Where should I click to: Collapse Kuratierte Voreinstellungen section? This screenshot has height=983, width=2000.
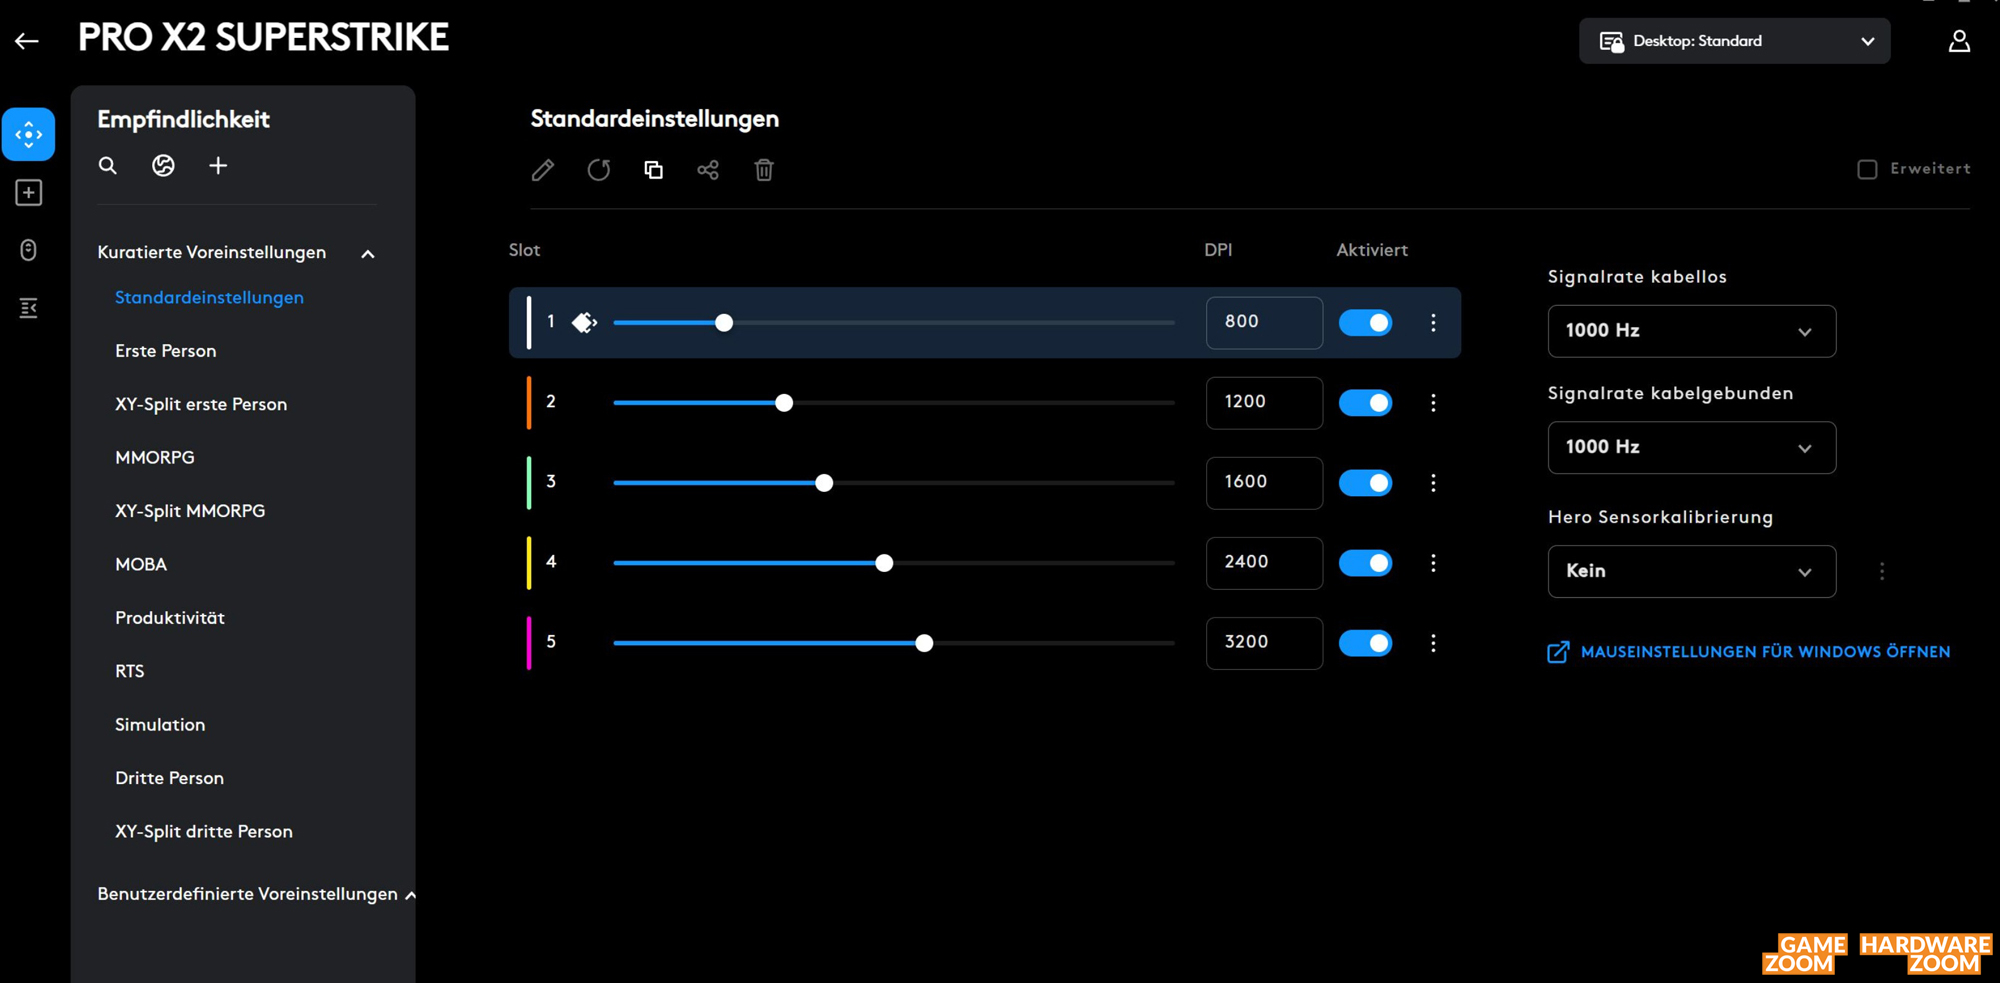368,254
